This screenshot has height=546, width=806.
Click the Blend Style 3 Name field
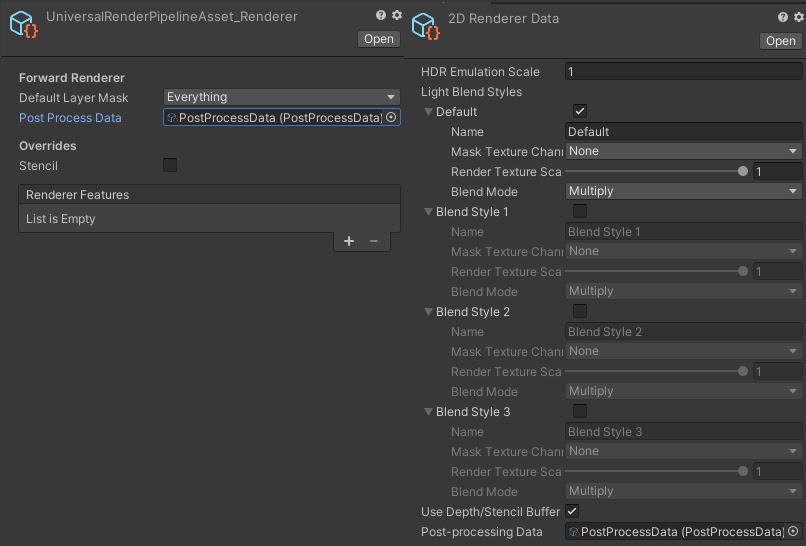pos(684,431)
